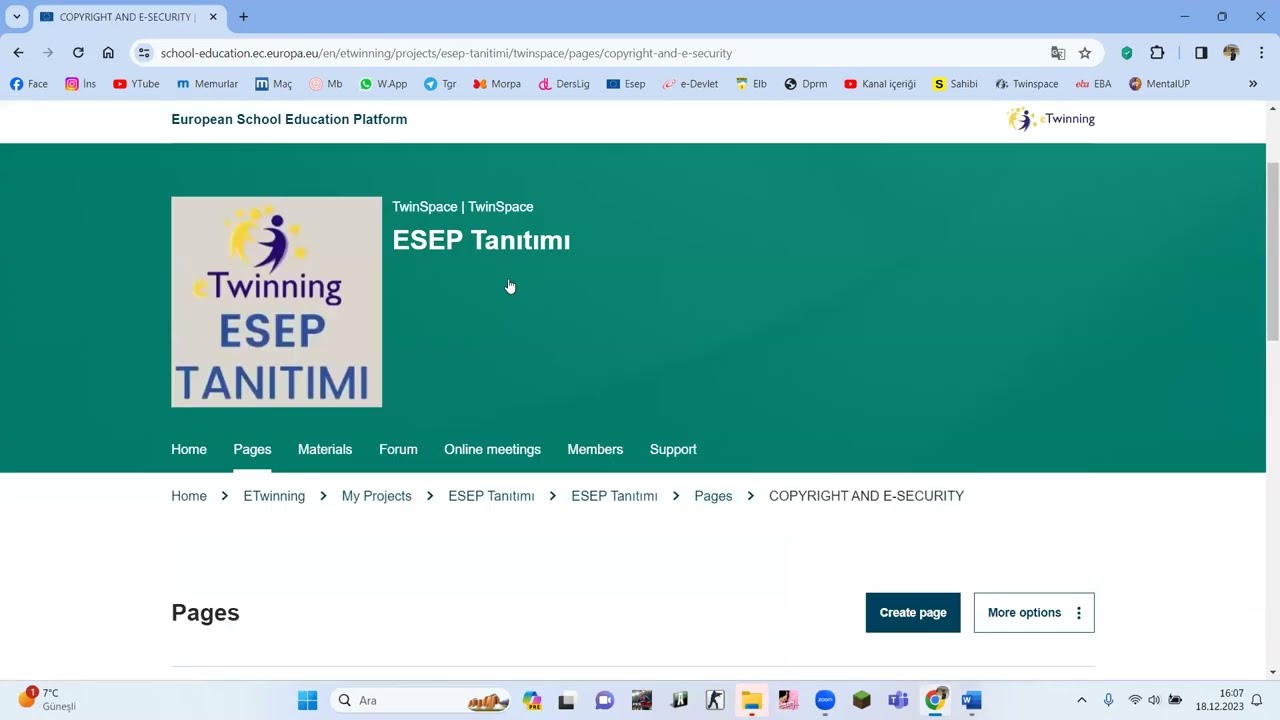
Task: Open the e-Devlet bookmark
Action: point(690,84)
